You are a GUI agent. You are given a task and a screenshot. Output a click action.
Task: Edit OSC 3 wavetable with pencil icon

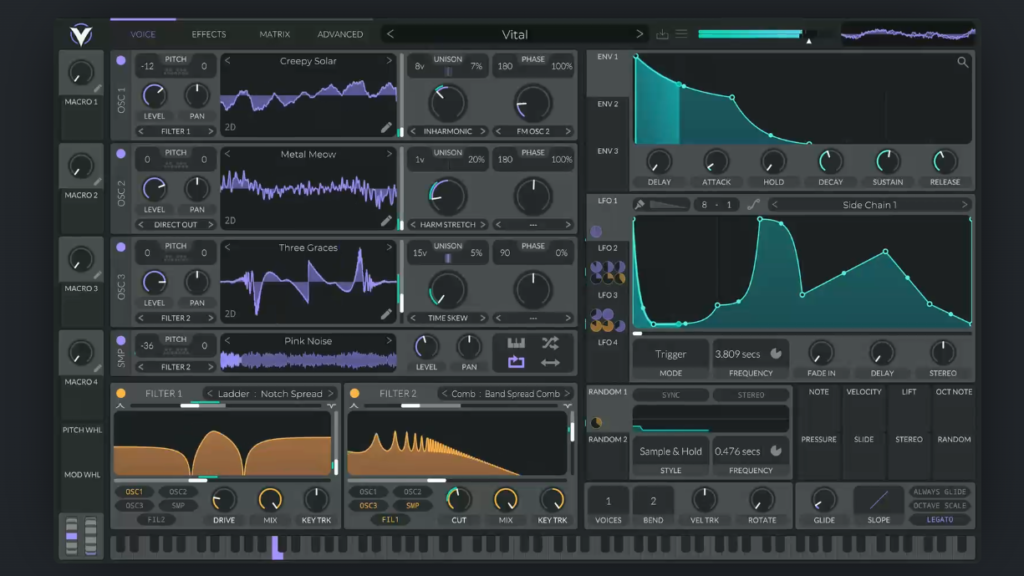tap(386, 314)
